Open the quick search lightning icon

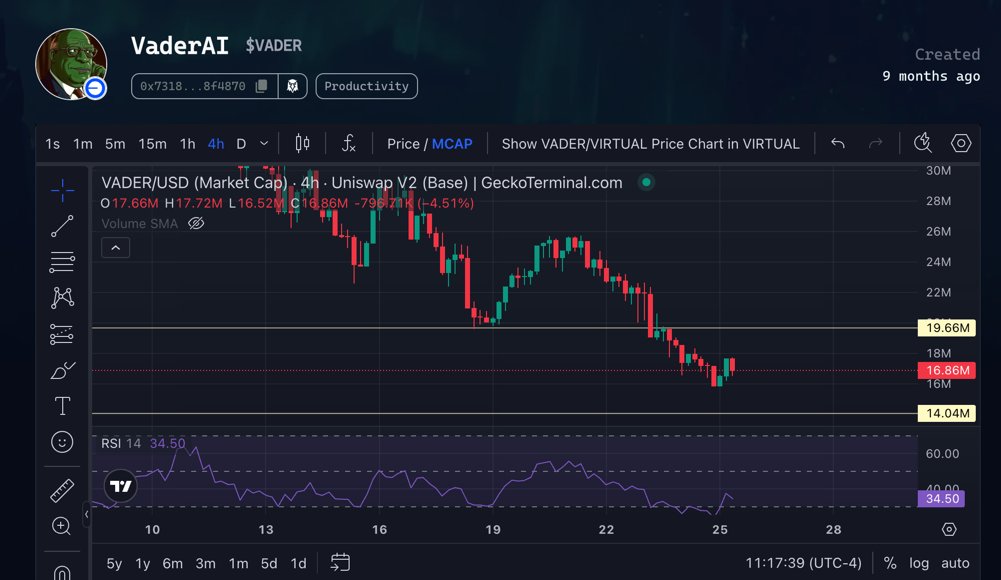(922, 143)
